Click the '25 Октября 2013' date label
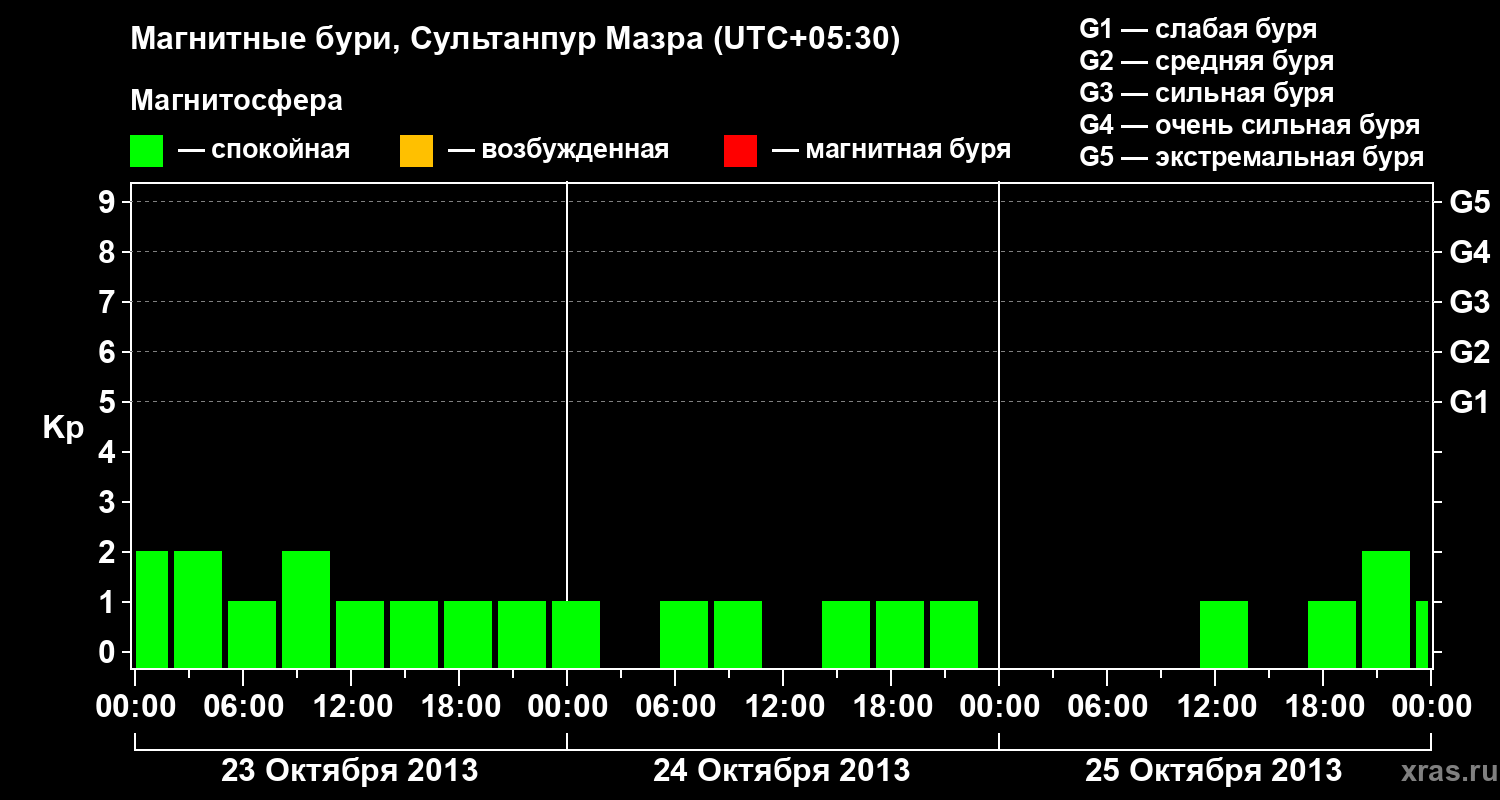 pos(1213,771)
